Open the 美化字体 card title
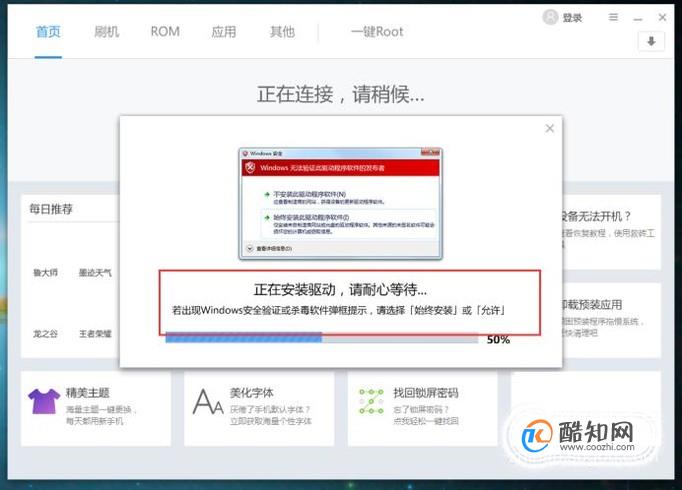This screenshot has width=682, height=490. pos(251,393)
